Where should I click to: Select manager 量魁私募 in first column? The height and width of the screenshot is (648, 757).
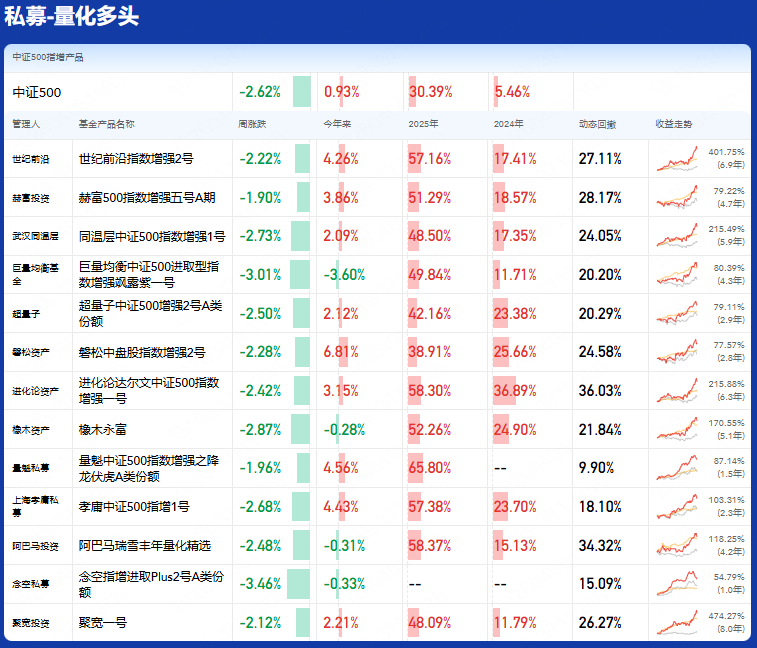(29, 468)
